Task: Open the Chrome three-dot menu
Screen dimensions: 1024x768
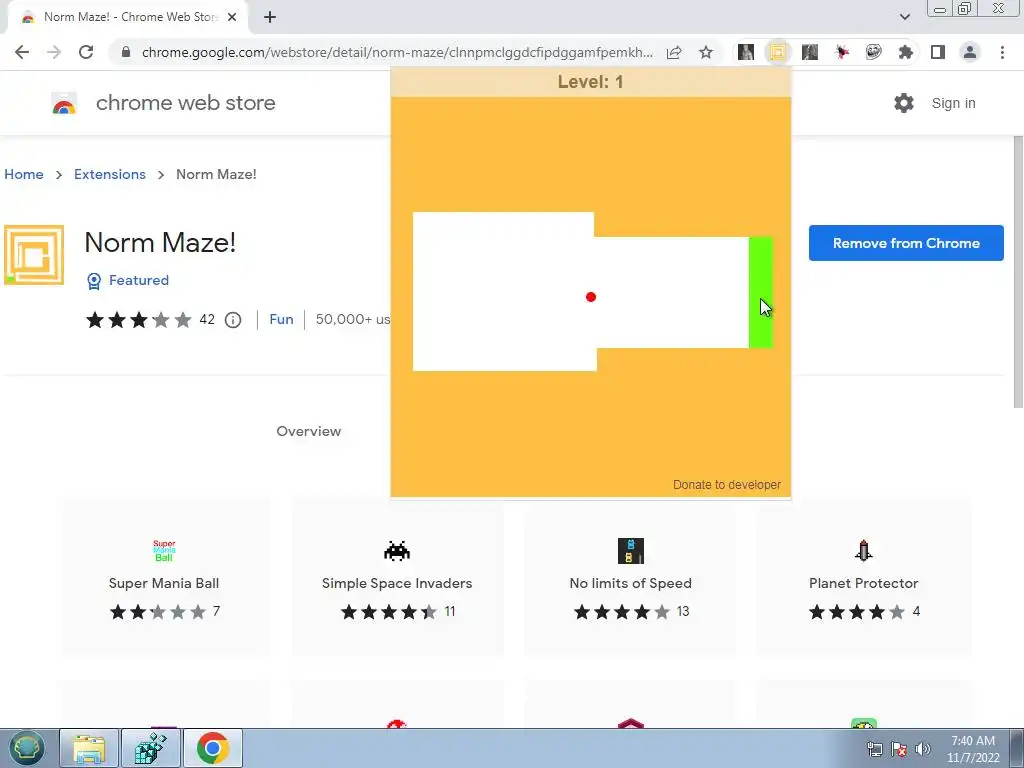Action: (1002, 52)
